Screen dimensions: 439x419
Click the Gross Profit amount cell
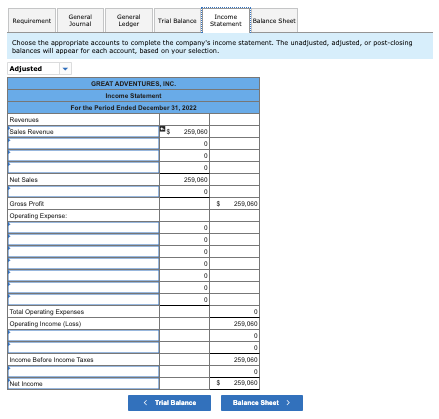pyautogui.click(x=234, y=204)
